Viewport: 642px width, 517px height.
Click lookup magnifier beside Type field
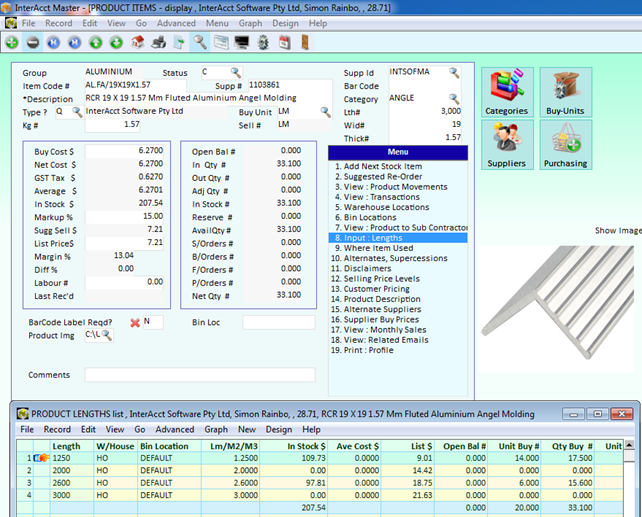77,112
